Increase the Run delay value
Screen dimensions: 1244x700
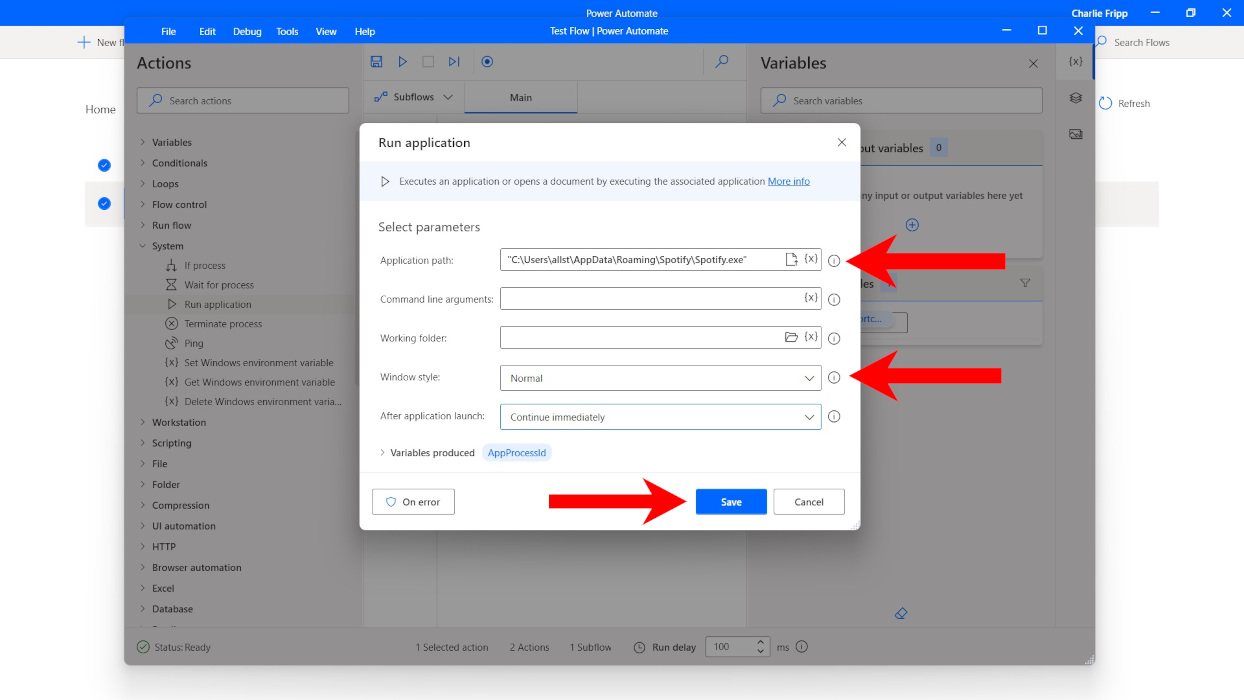click(760, 642)
